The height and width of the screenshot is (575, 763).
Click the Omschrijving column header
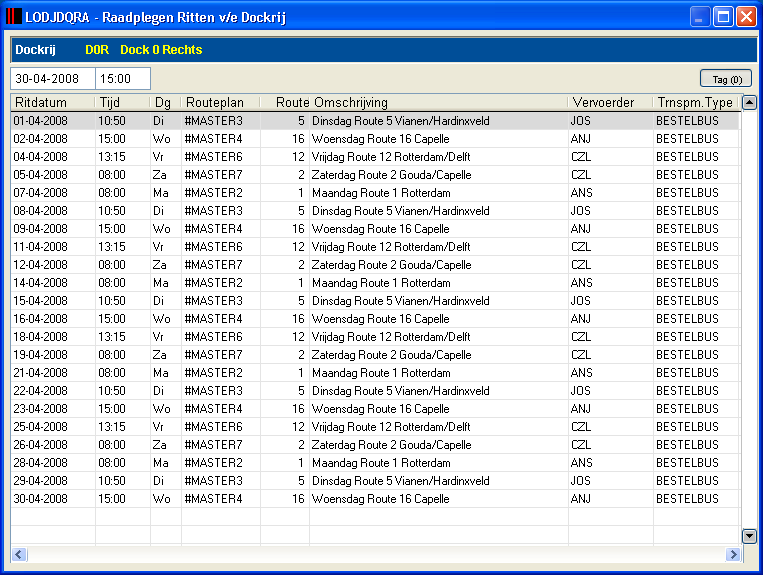tap(438, 103)
